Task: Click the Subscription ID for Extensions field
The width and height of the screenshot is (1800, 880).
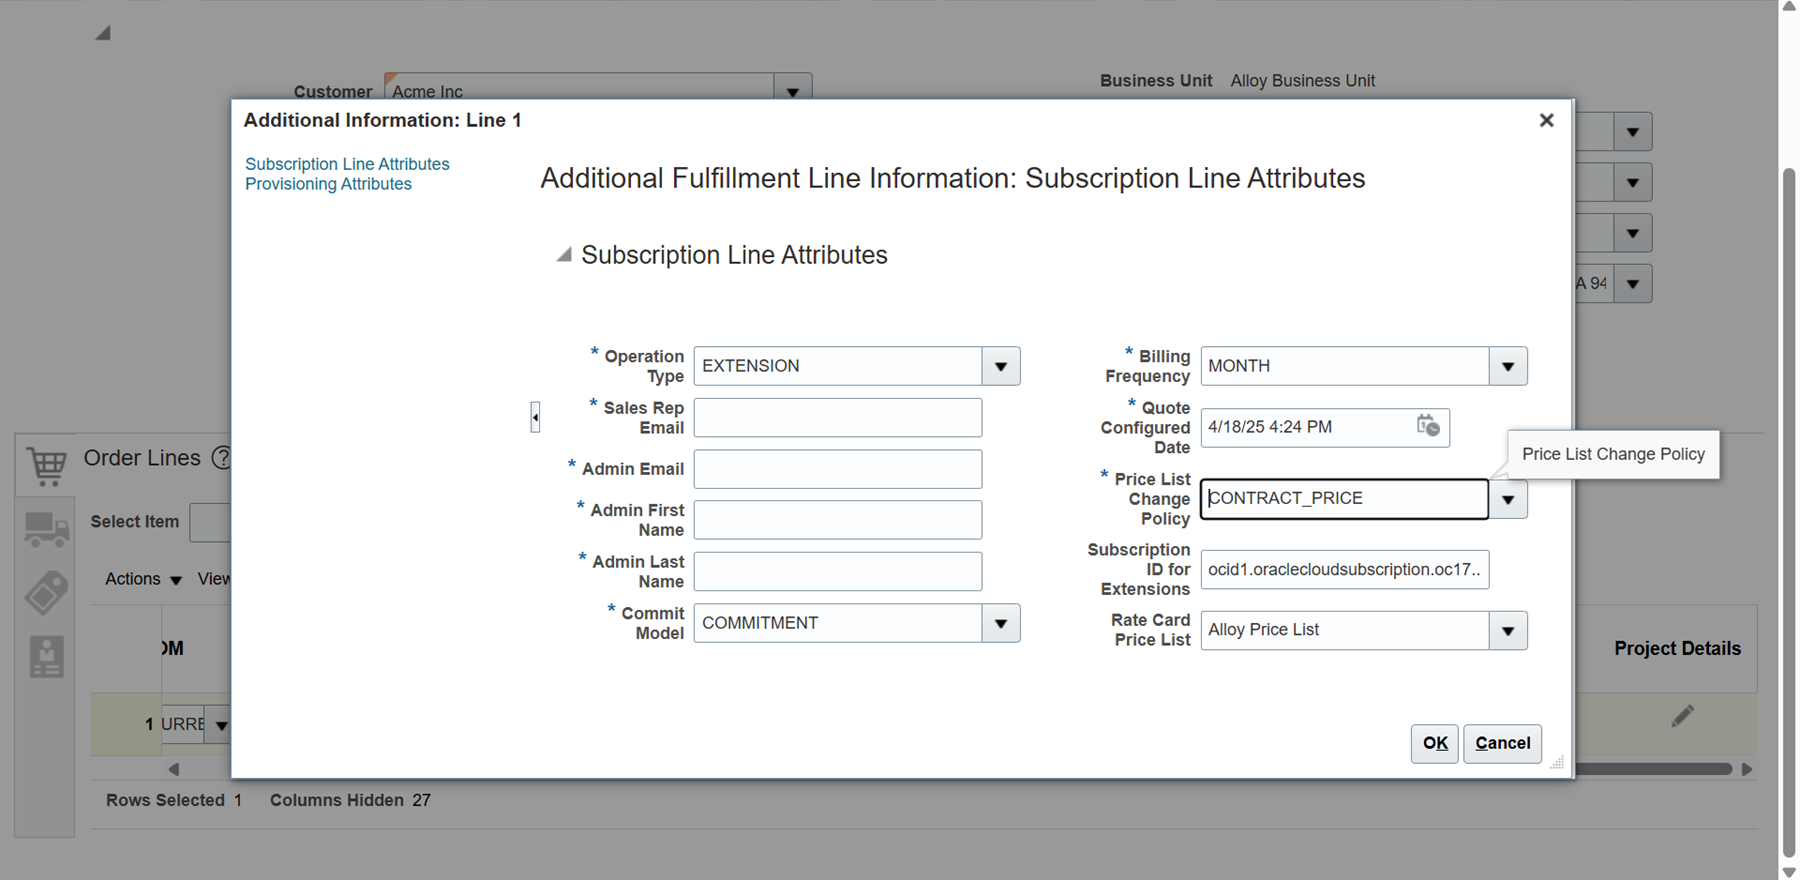Action: click(x=1345, y=569)
